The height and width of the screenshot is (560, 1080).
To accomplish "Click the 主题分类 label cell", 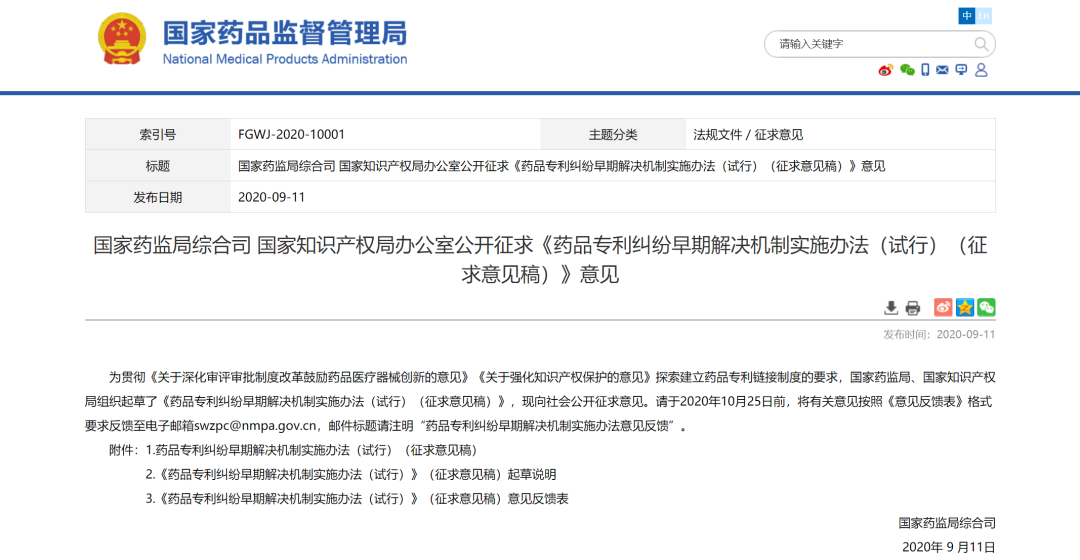I will click(613, 134).
